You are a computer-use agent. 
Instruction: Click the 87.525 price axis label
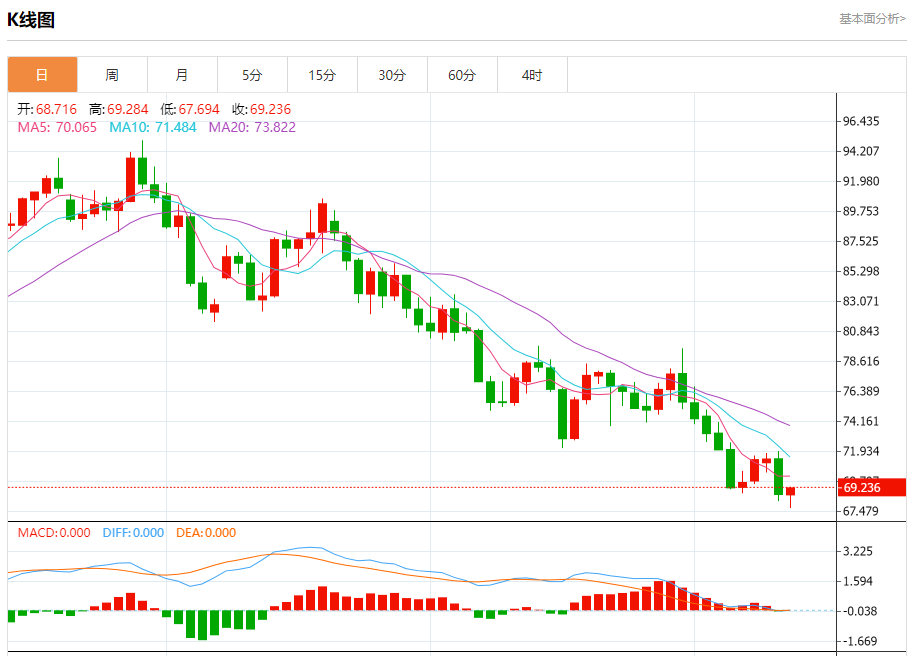tap(861, 241)
